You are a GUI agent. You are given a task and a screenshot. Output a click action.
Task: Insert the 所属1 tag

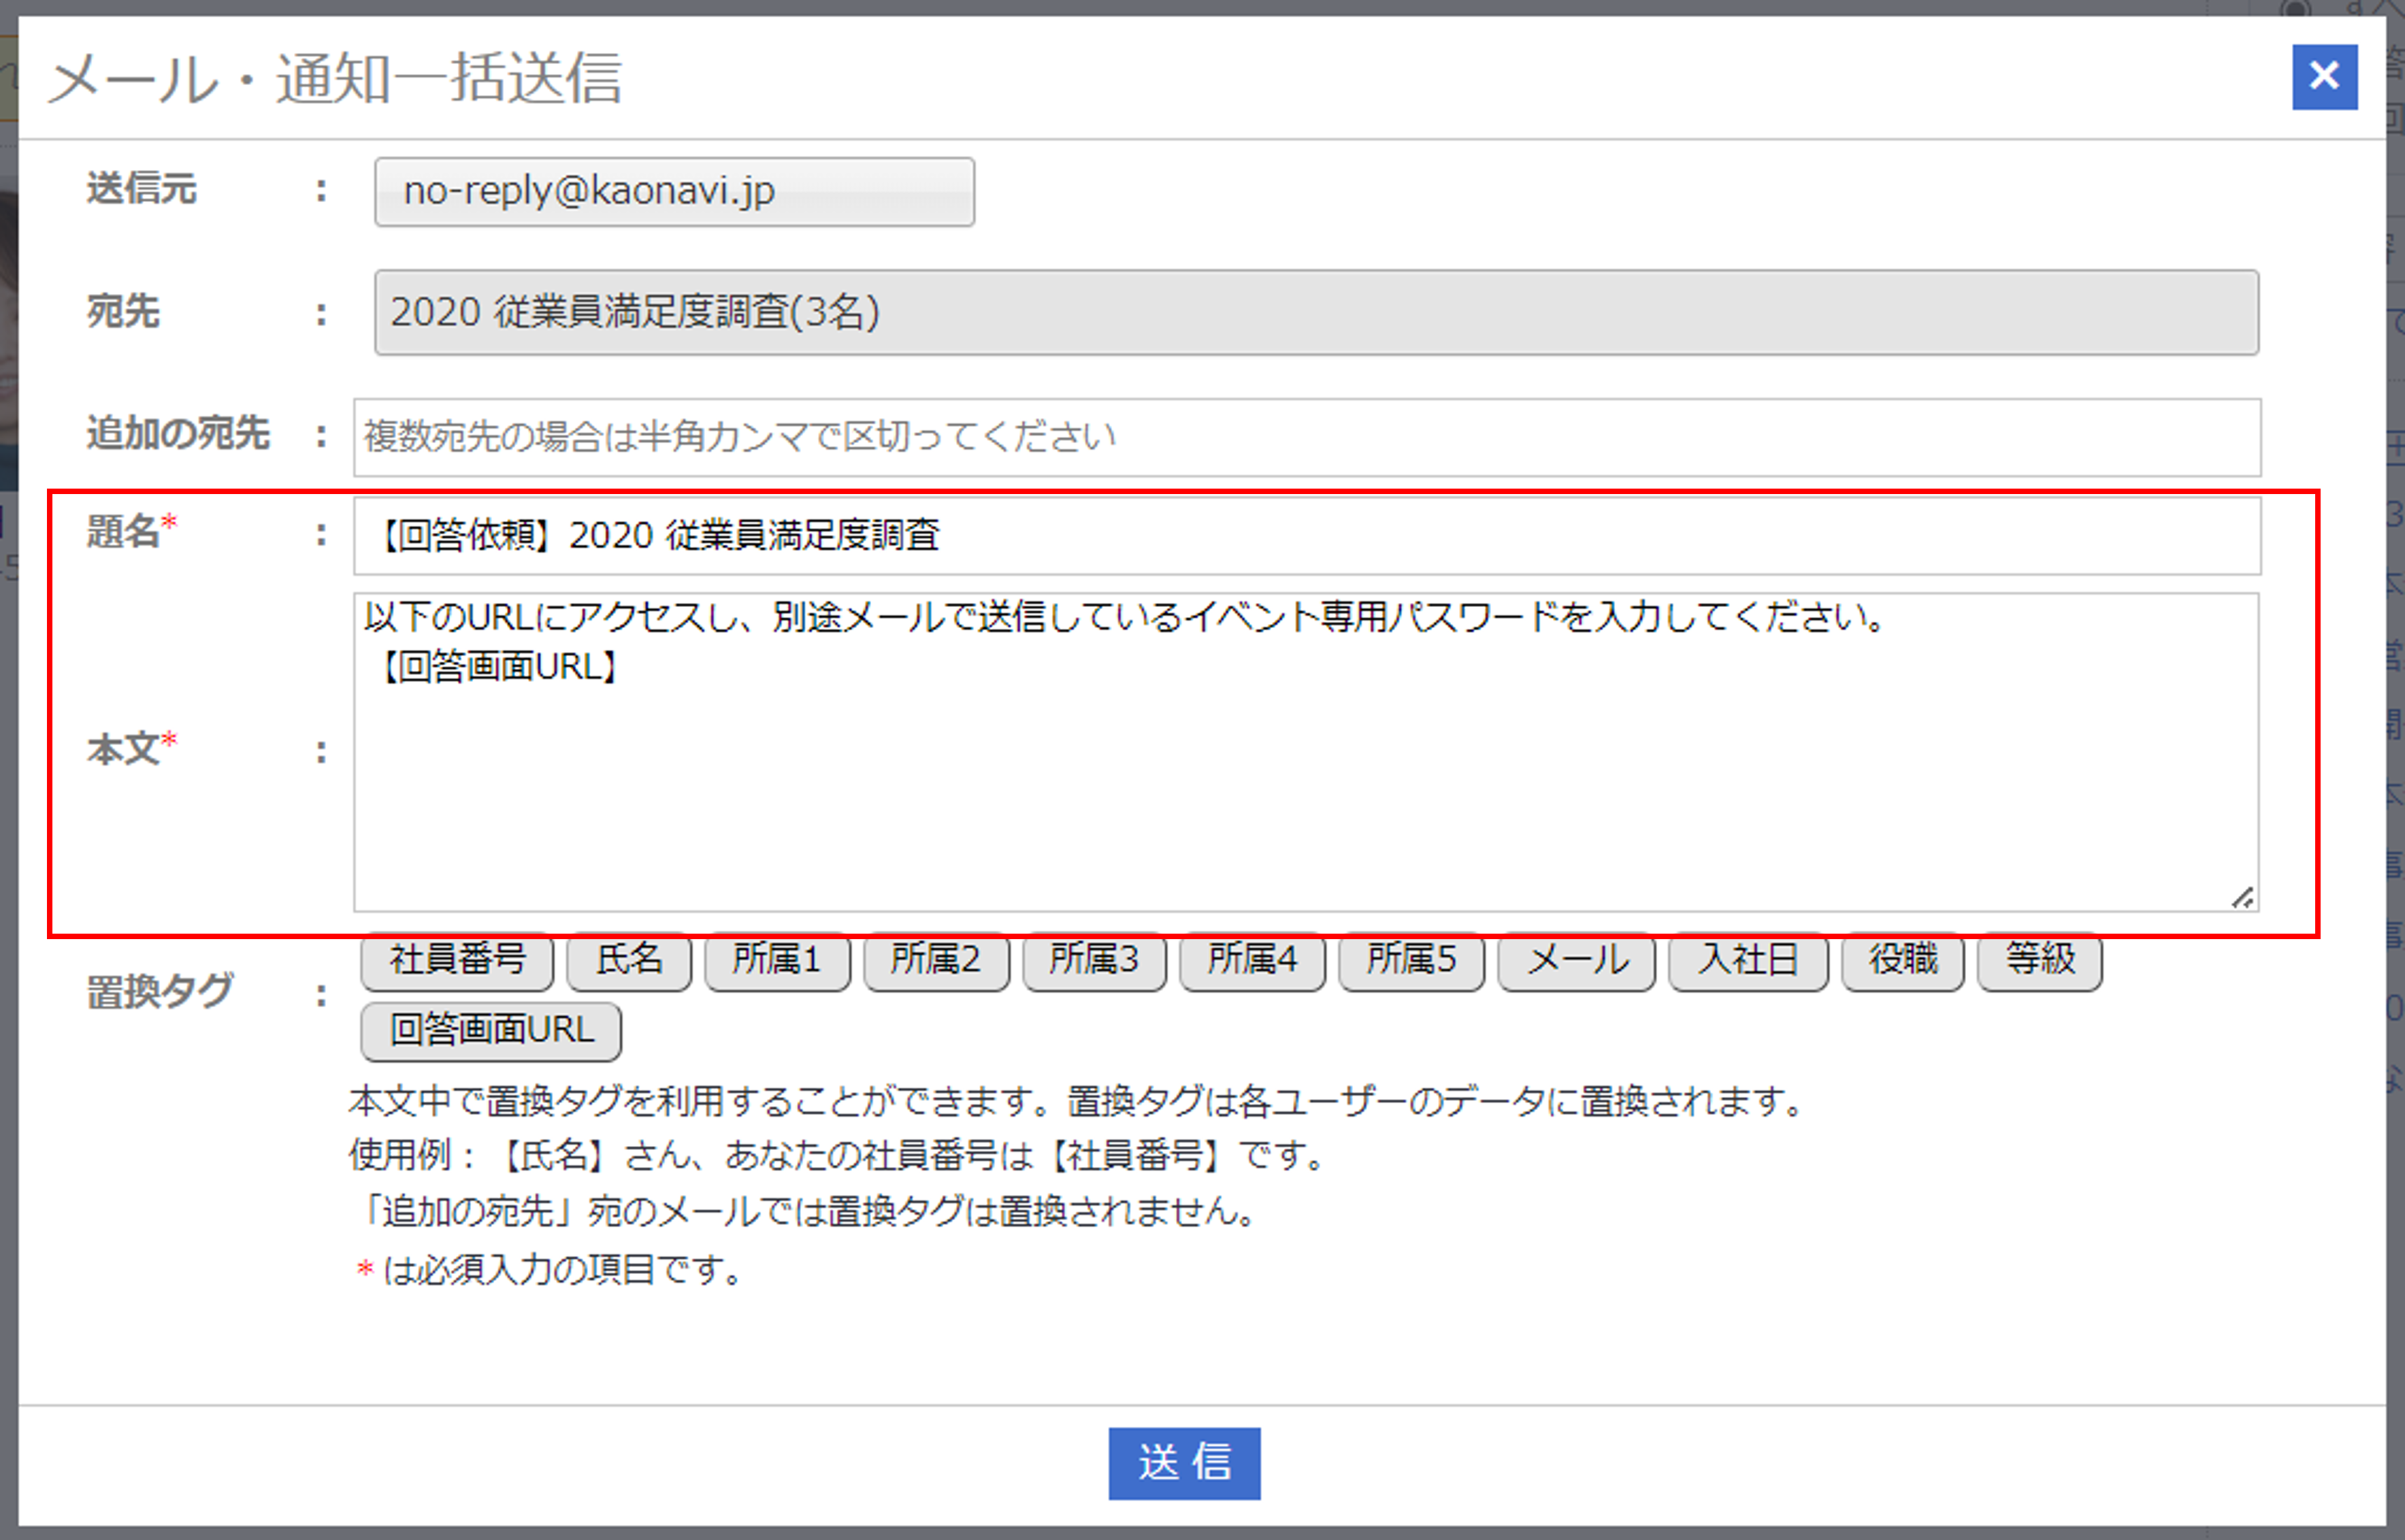tap(777, 960)
